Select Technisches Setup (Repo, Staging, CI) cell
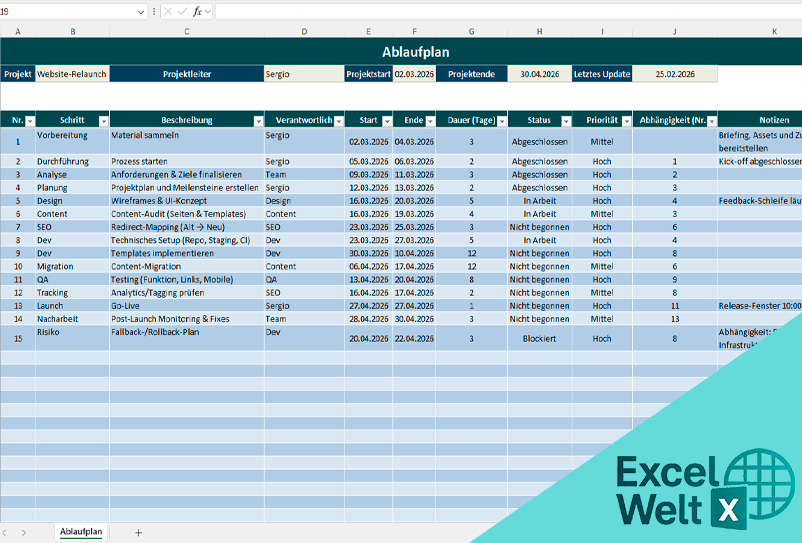Viewport: 802px width, 543px height. (187, 240)
